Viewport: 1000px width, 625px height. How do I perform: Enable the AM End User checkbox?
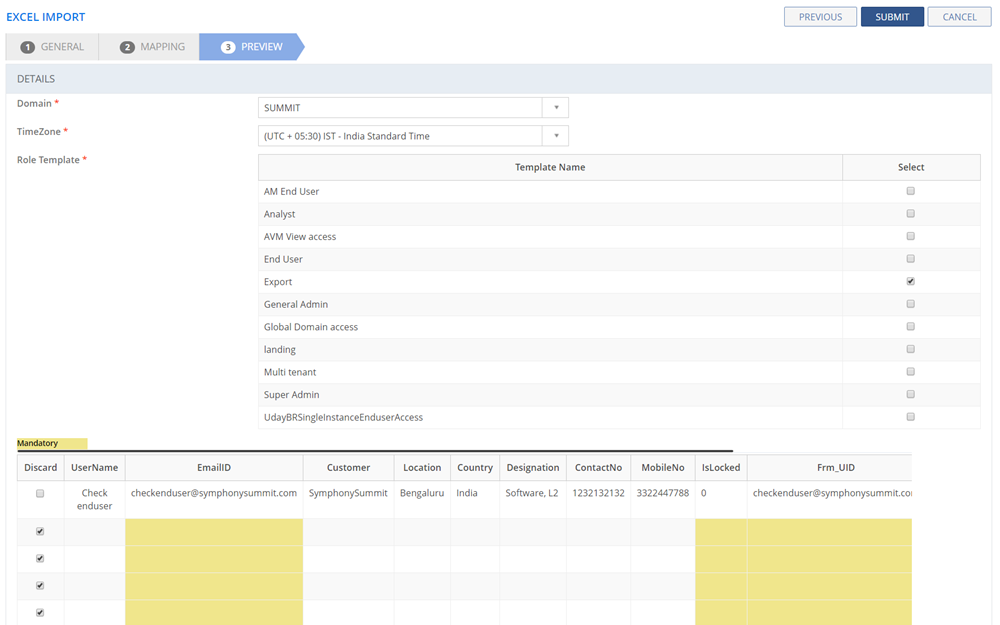click(x=910, y=191)
